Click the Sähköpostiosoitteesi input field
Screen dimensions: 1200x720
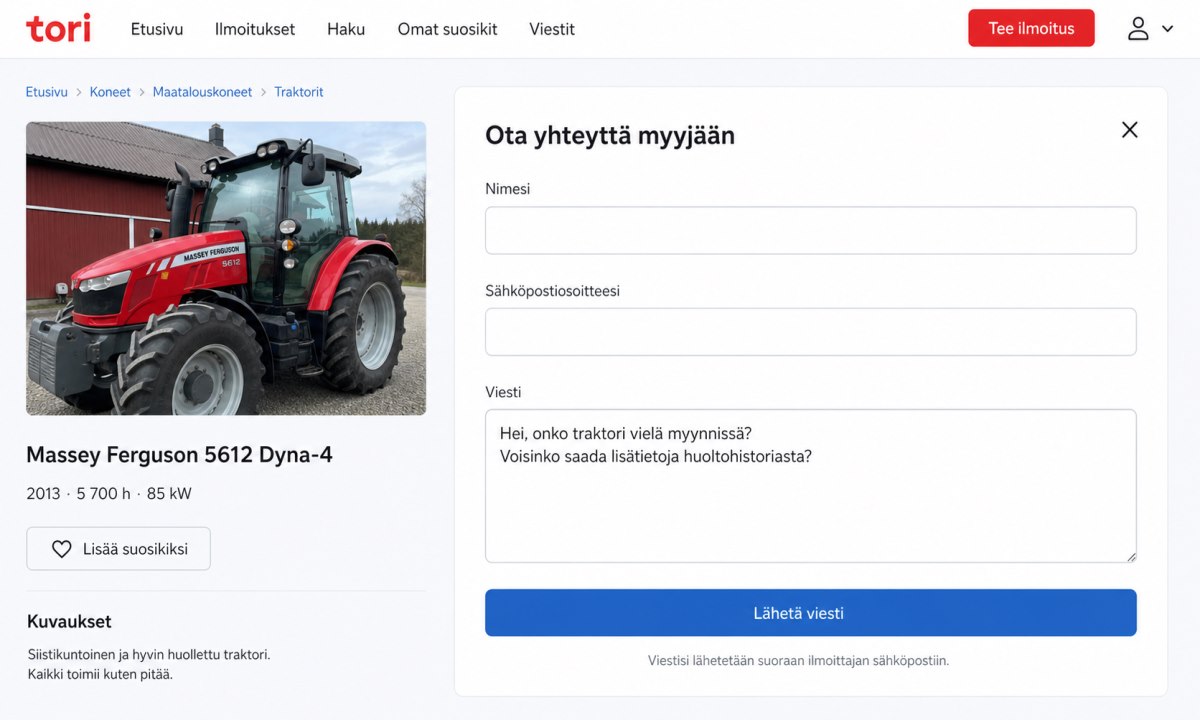pyautogui.click(x=810, y=332)
